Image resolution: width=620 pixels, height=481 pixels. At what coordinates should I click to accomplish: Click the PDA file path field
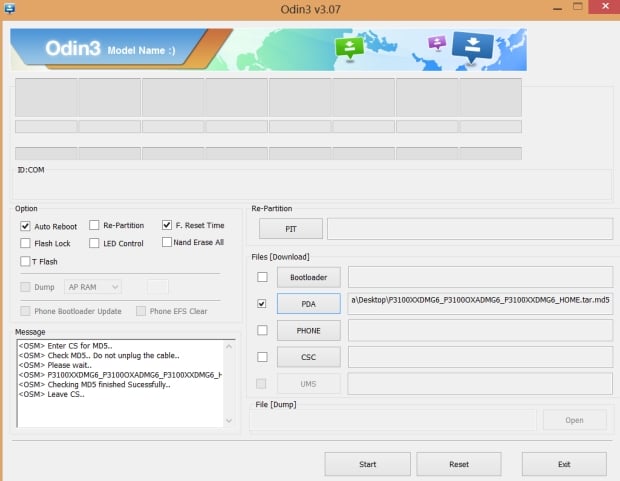[480, 304]
